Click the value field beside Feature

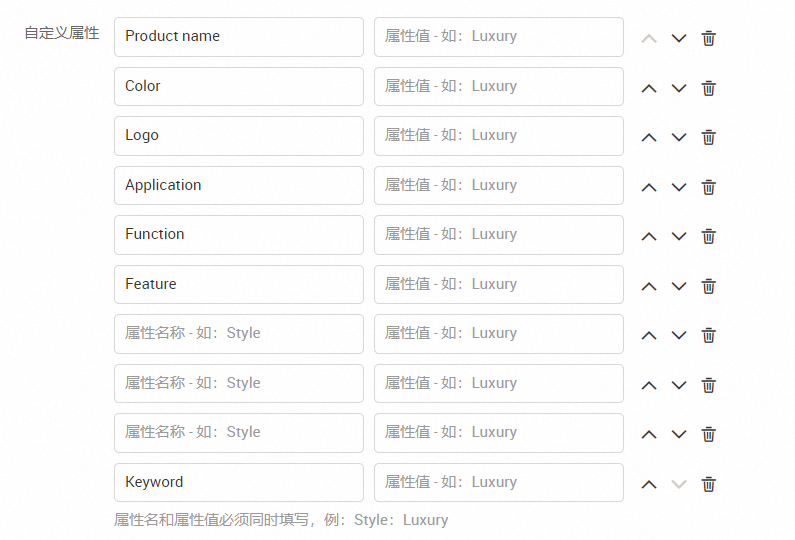(x=498, y=284)
